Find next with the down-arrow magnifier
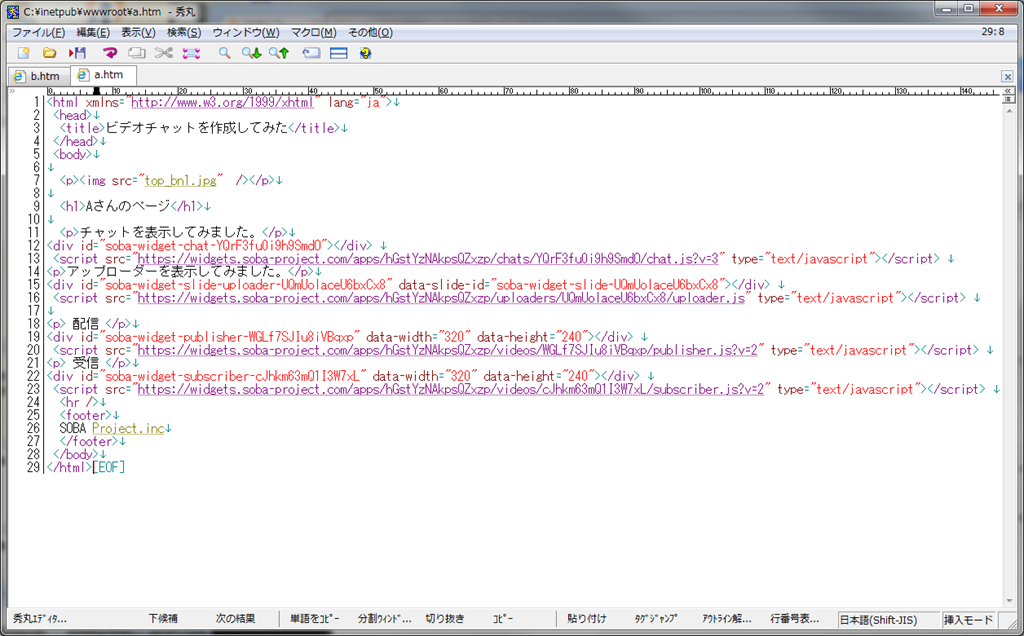Screen dimensions: 1024x636 pos(251,53)
